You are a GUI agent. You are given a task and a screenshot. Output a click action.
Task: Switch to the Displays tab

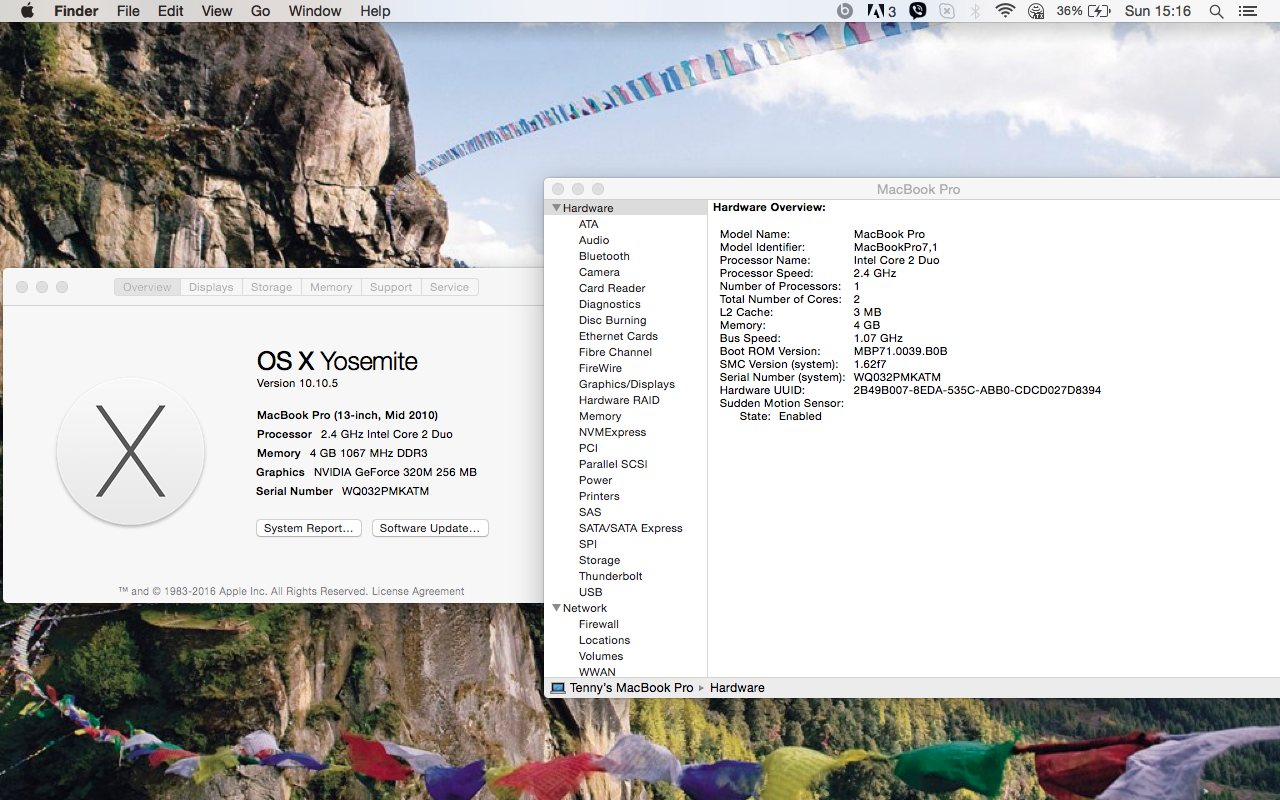(x=211, y=287)
